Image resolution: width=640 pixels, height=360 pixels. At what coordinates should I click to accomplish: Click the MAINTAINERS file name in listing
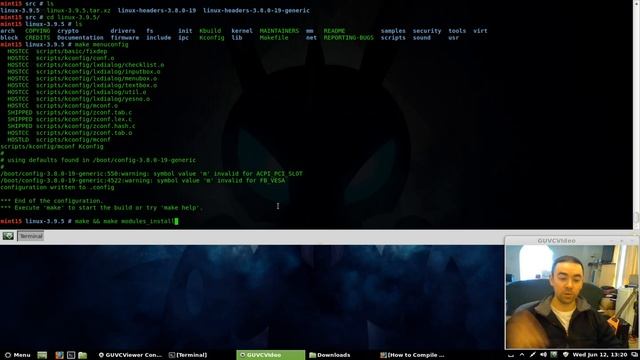[x=279, y=31]
